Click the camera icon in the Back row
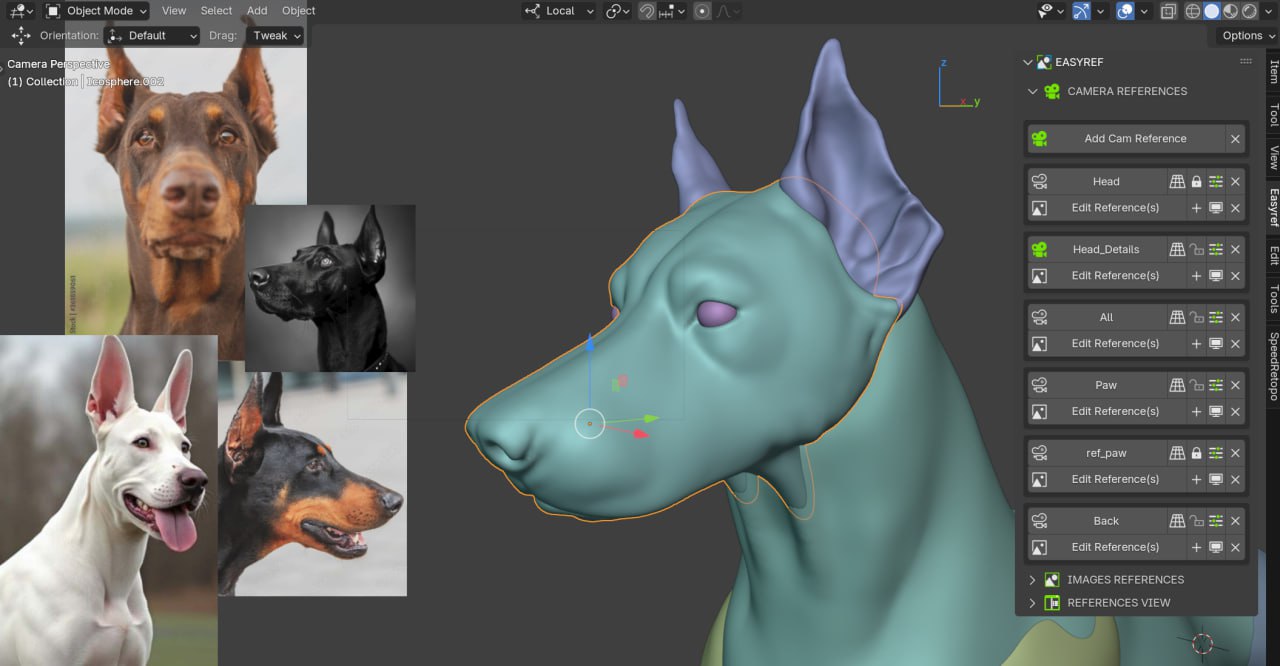The height and width of the screenshot is (666, 1280). tap(1039, 522)
